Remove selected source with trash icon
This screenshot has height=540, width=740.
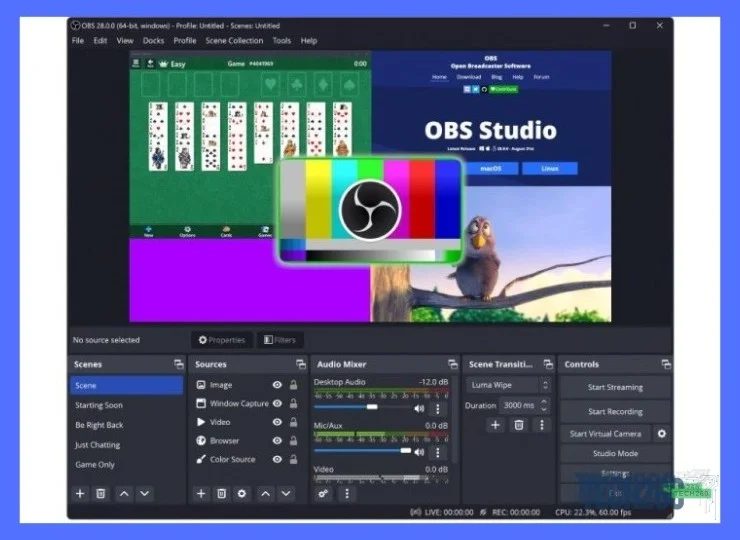(221, 494)
